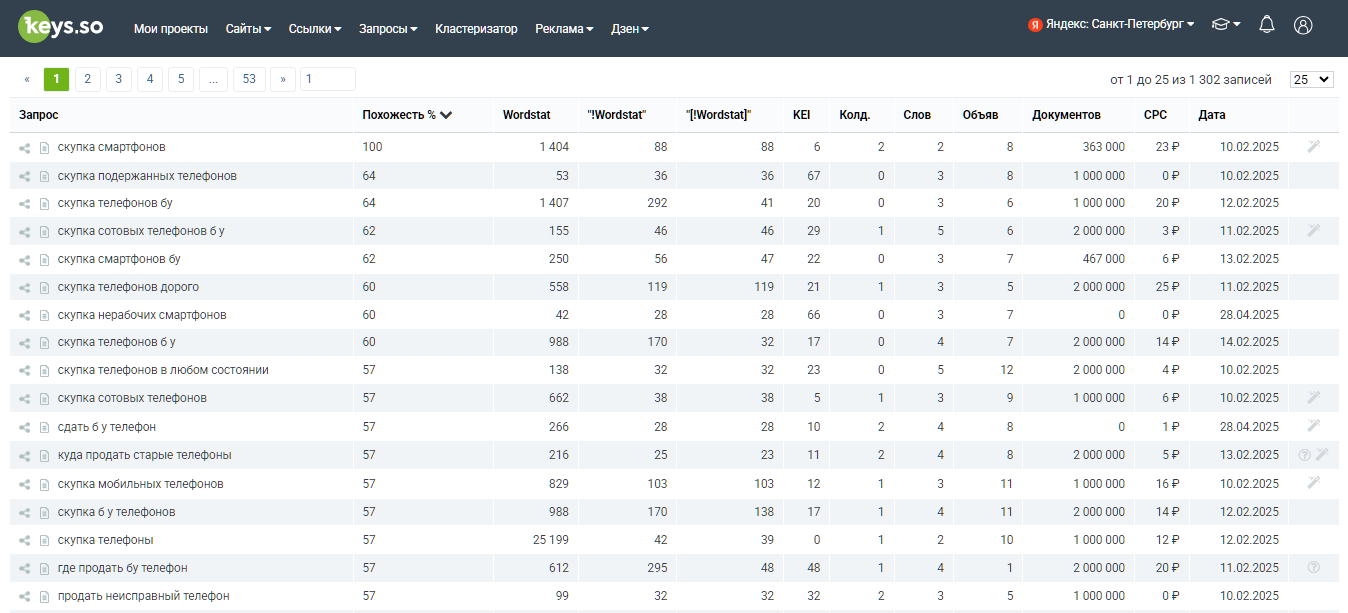This screenshot has width=1348, height=613.
Task: Open the records-per-page dropdown showing 25
Action: tap(1311, 80)
